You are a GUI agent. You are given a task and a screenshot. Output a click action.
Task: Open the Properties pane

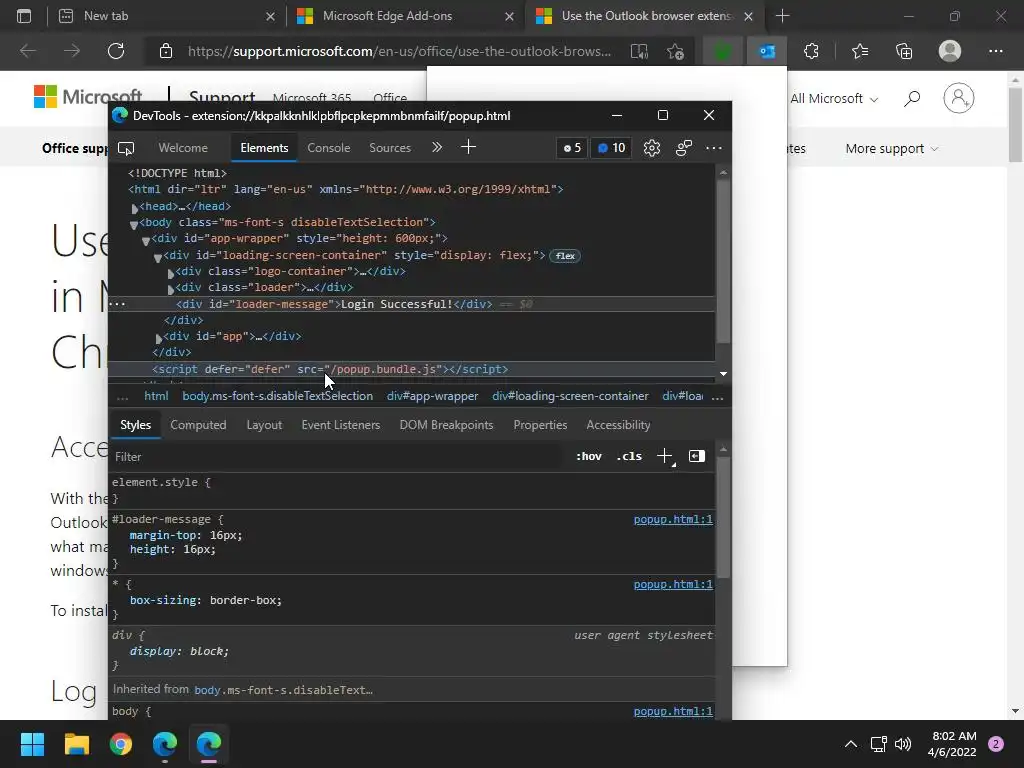pyautogui.click(x=540, y=425)
